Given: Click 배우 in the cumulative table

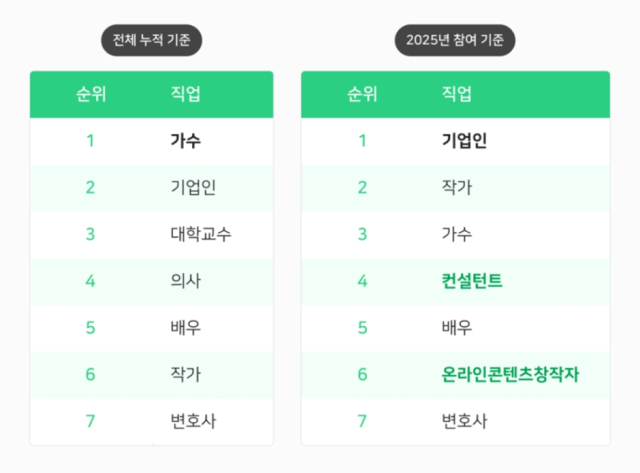Looking at the screenshot, I should (x=186, y=328).
